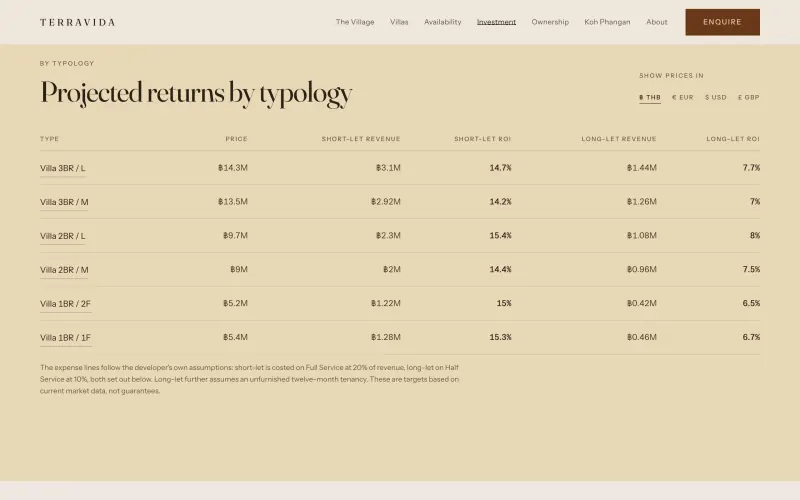The height and width of the screenshot is (500, 800).
Task: Click the BY TYPOLOGY section label
Action: pyautogui.click(x=67, y=63)
